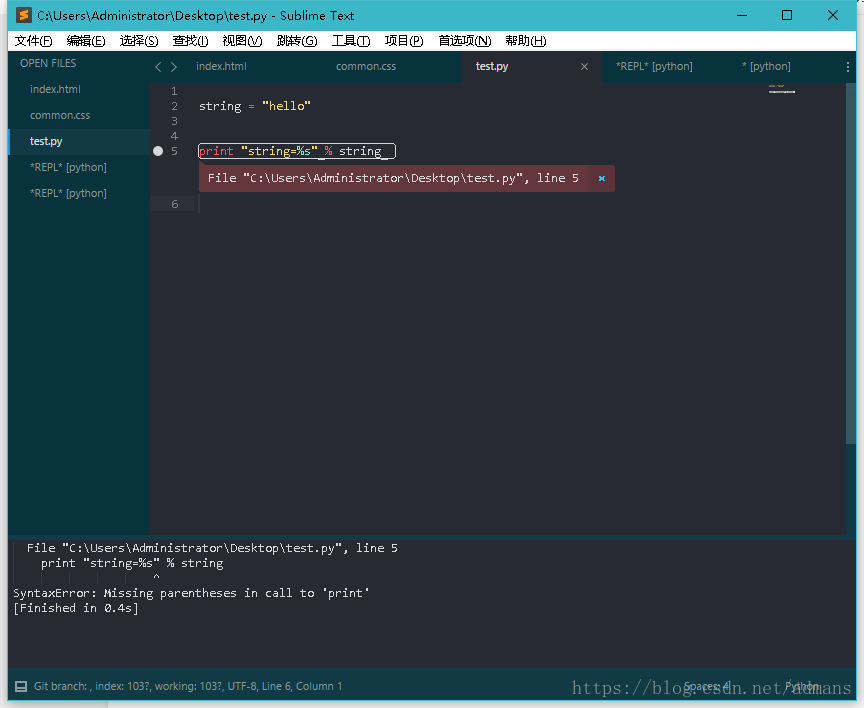This screenshot has width=864, height=708.
Task: Click the minimap preview
Action: 781,89
